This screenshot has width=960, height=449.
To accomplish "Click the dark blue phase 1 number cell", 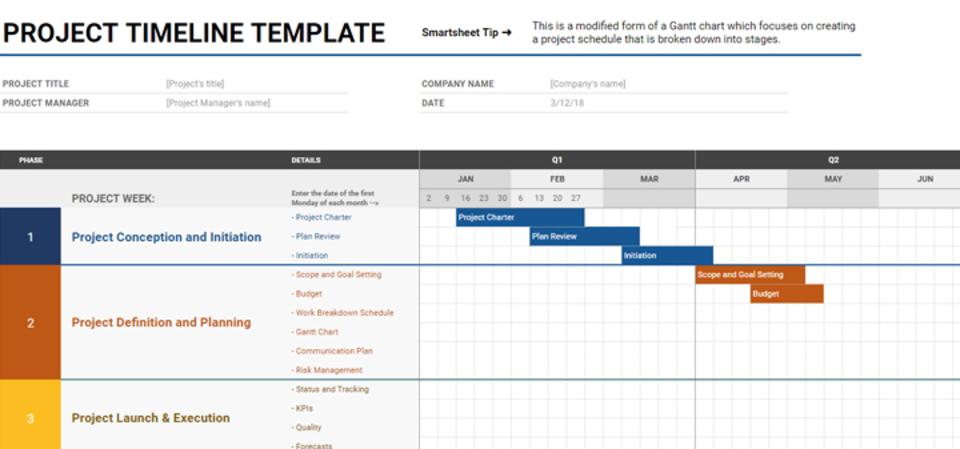I will coord(30,237).
